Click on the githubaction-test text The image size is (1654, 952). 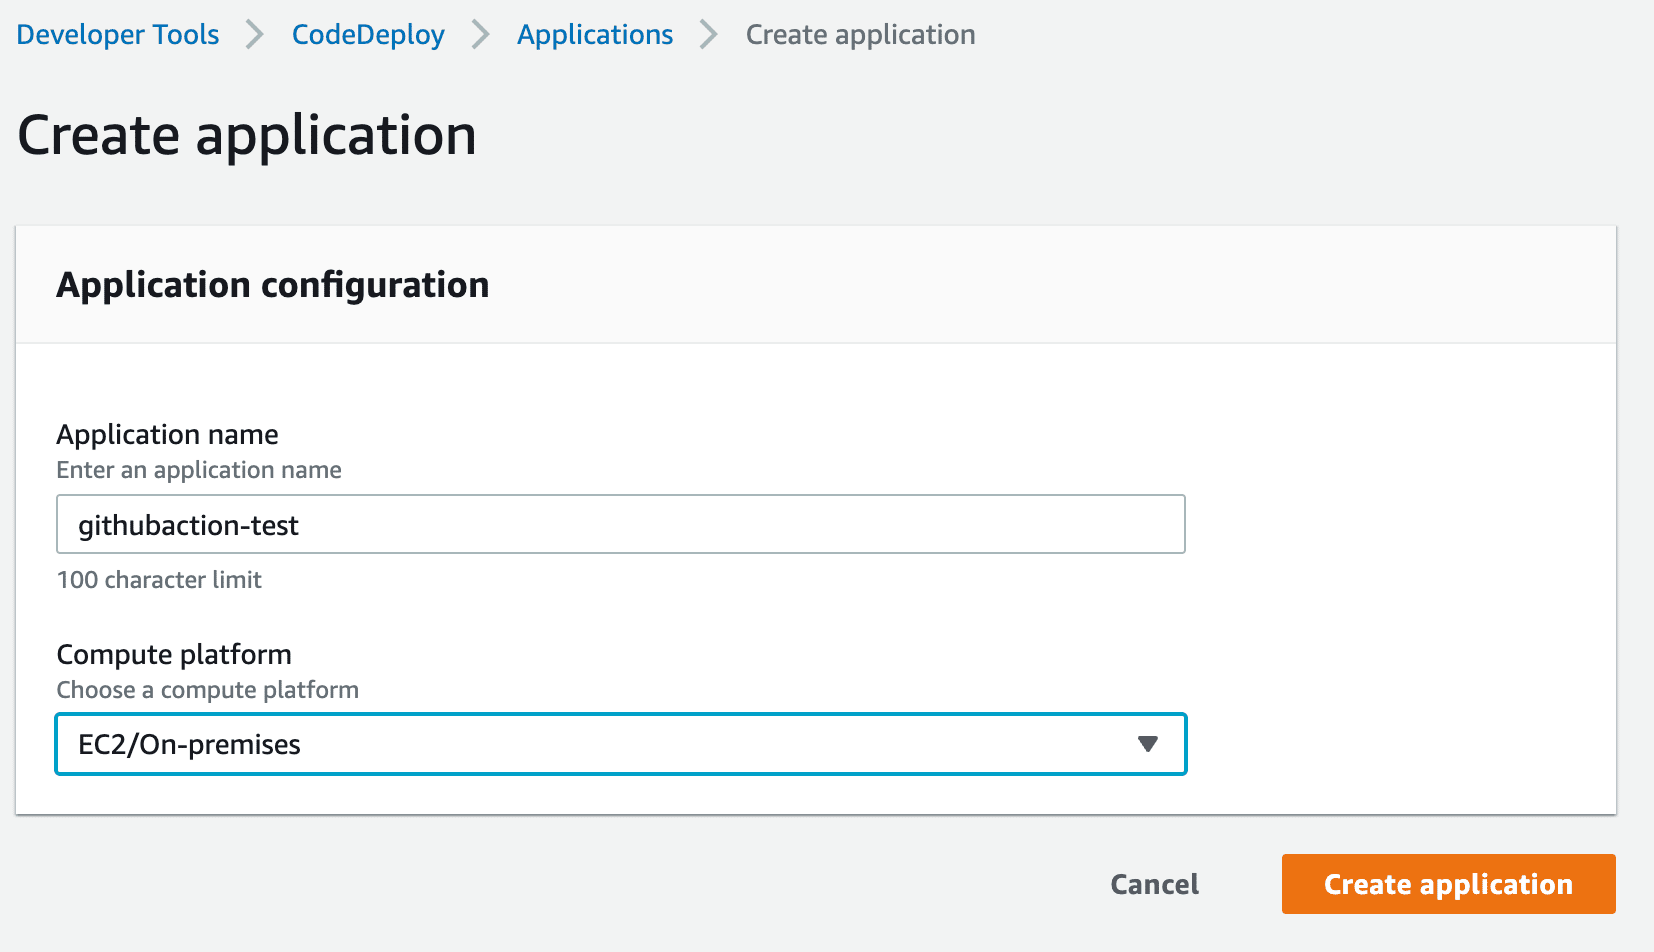(188, 526)
